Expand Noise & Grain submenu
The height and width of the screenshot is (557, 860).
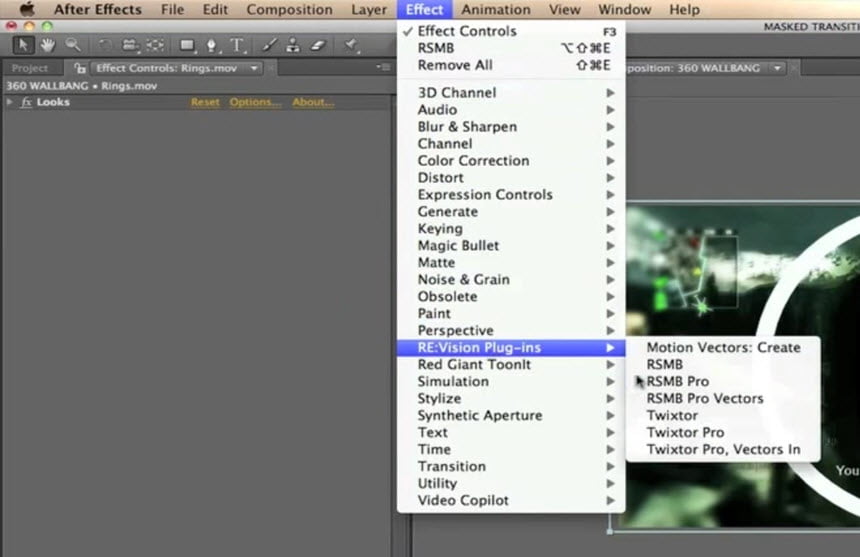(511, 280)
